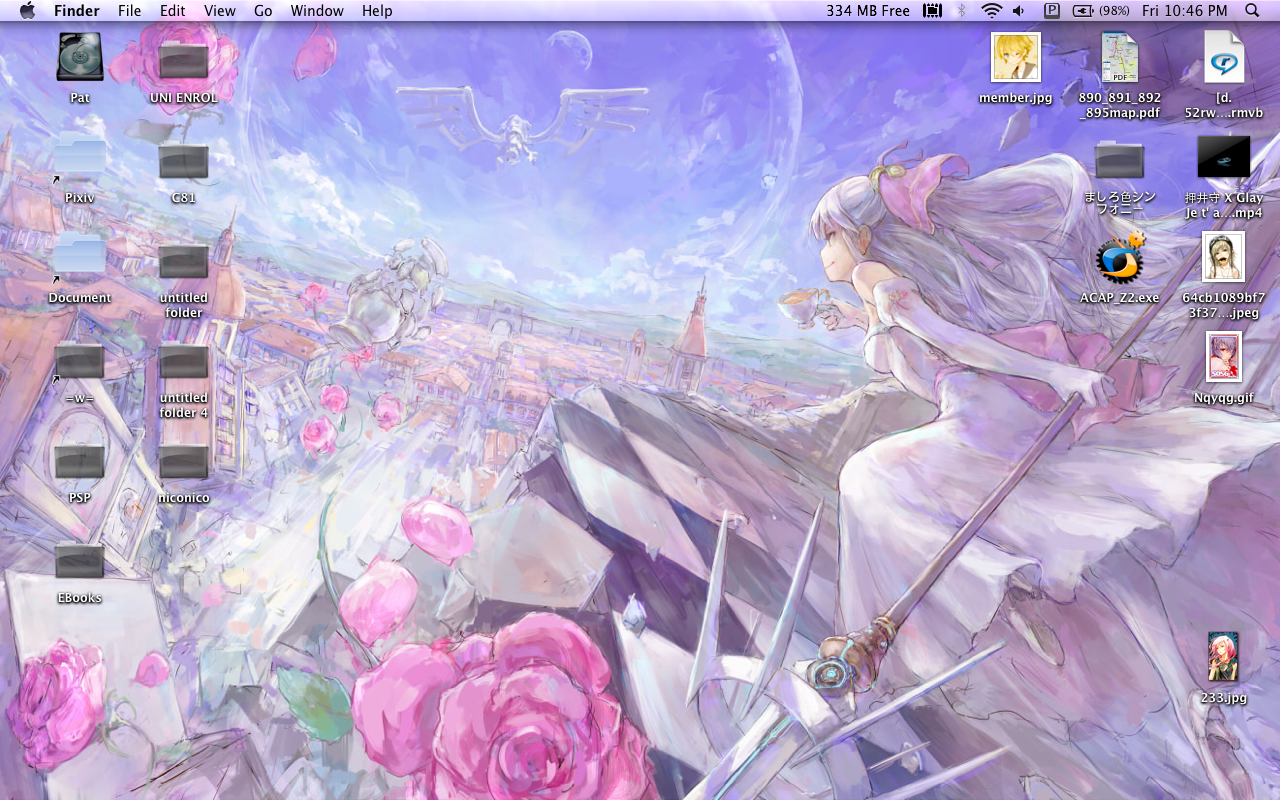Select the PSP folder icon

(80, 461)
